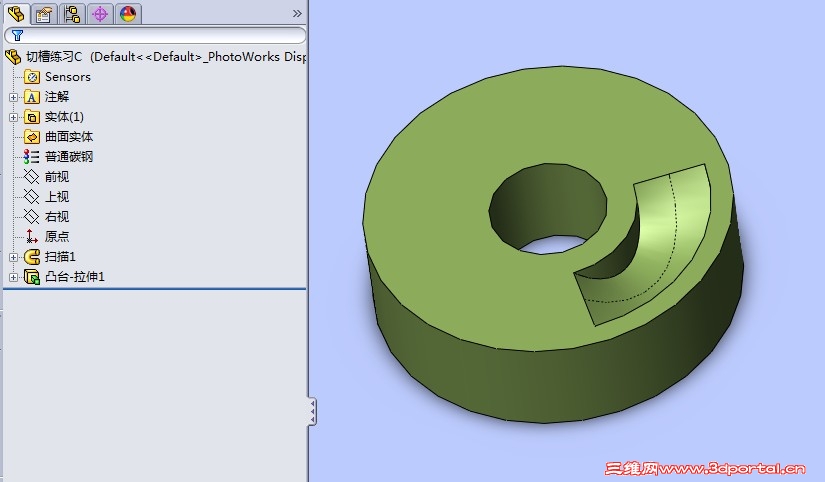Select the Sensors folder icon

tap(32, 77)
